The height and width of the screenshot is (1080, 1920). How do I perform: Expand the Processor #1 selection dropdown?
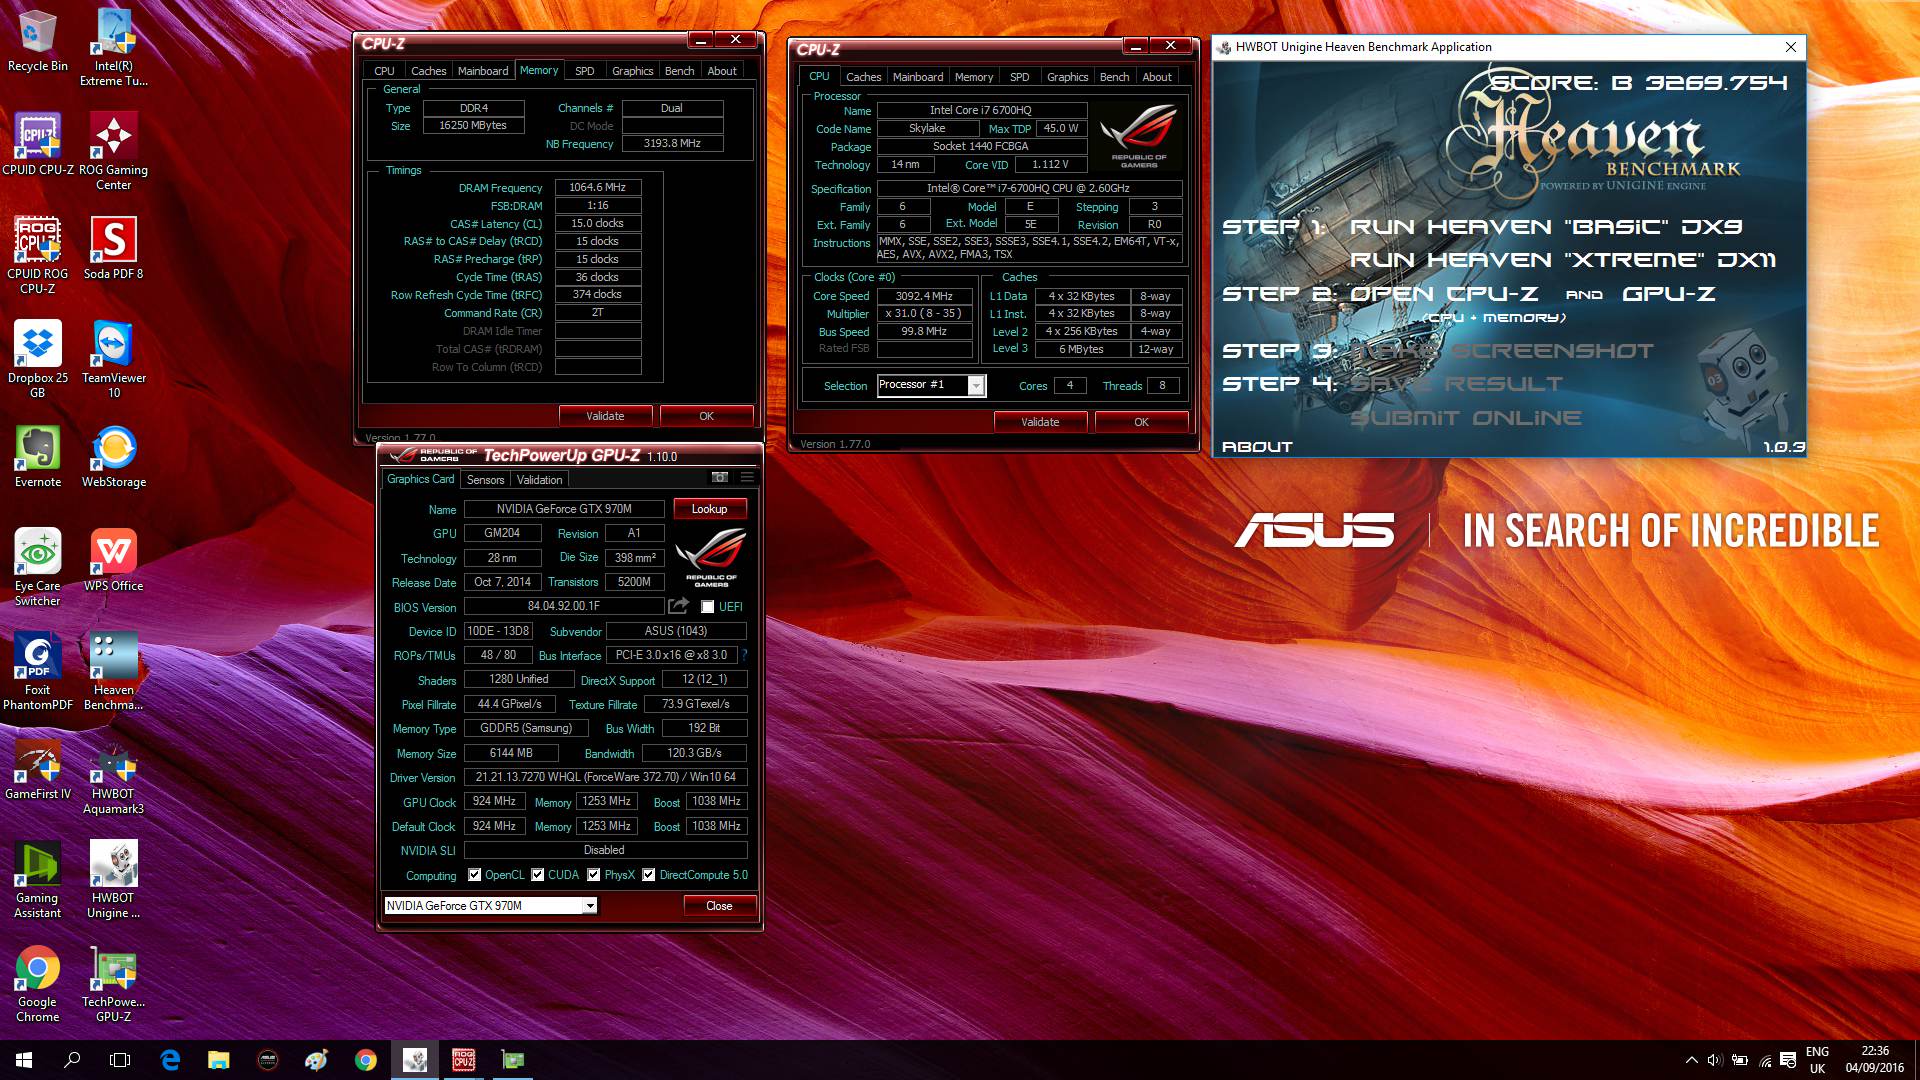976,386
